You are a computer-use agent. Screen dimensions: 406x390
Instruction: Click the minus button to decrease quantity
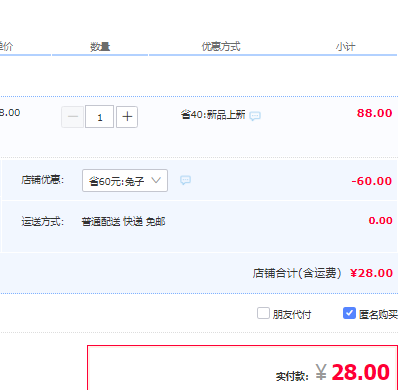click(x=72, y=117)
